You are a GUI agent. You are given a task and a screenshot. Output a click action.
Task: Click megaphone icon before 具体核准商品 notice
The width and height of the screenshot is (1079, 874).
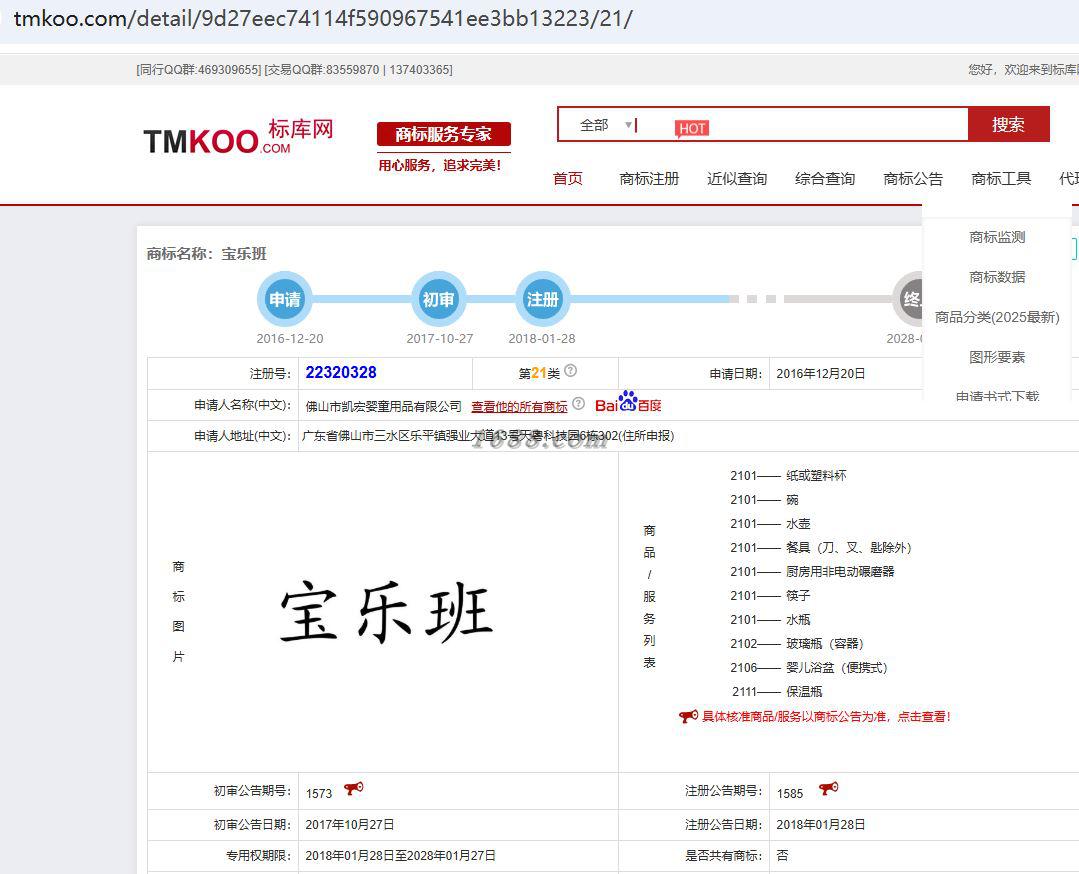688,716
